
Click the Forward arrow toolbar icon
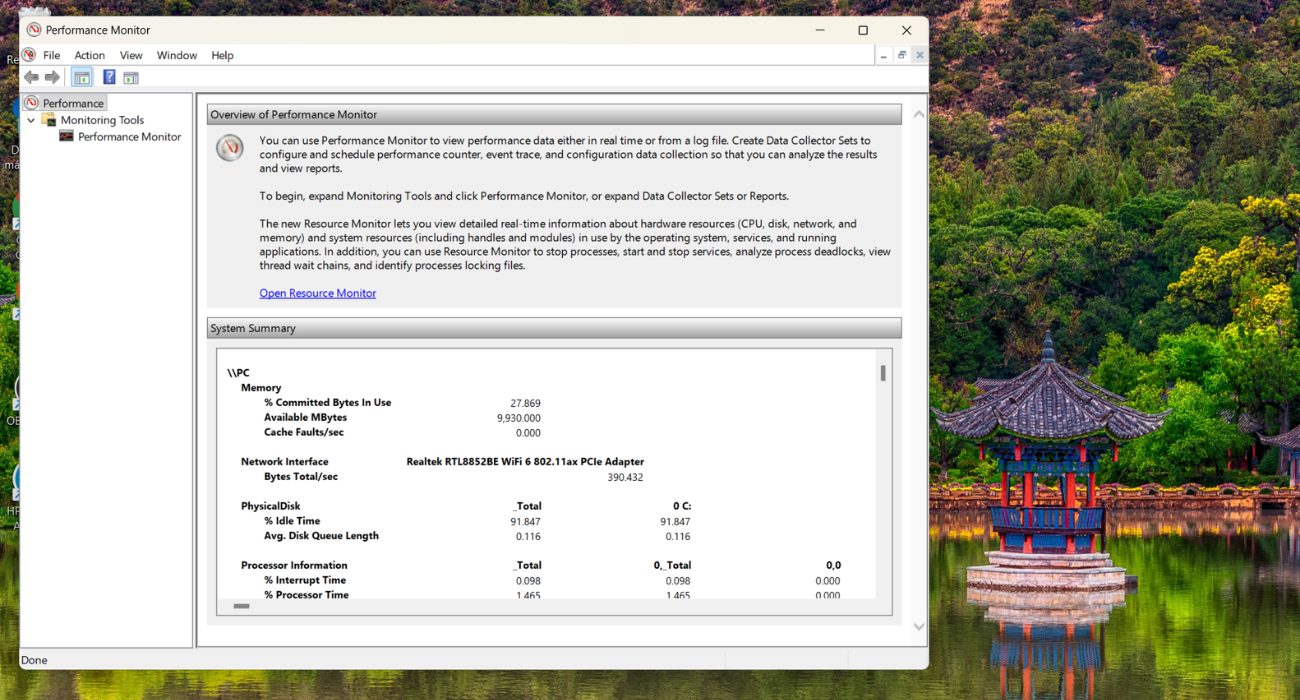pos(52,77)
